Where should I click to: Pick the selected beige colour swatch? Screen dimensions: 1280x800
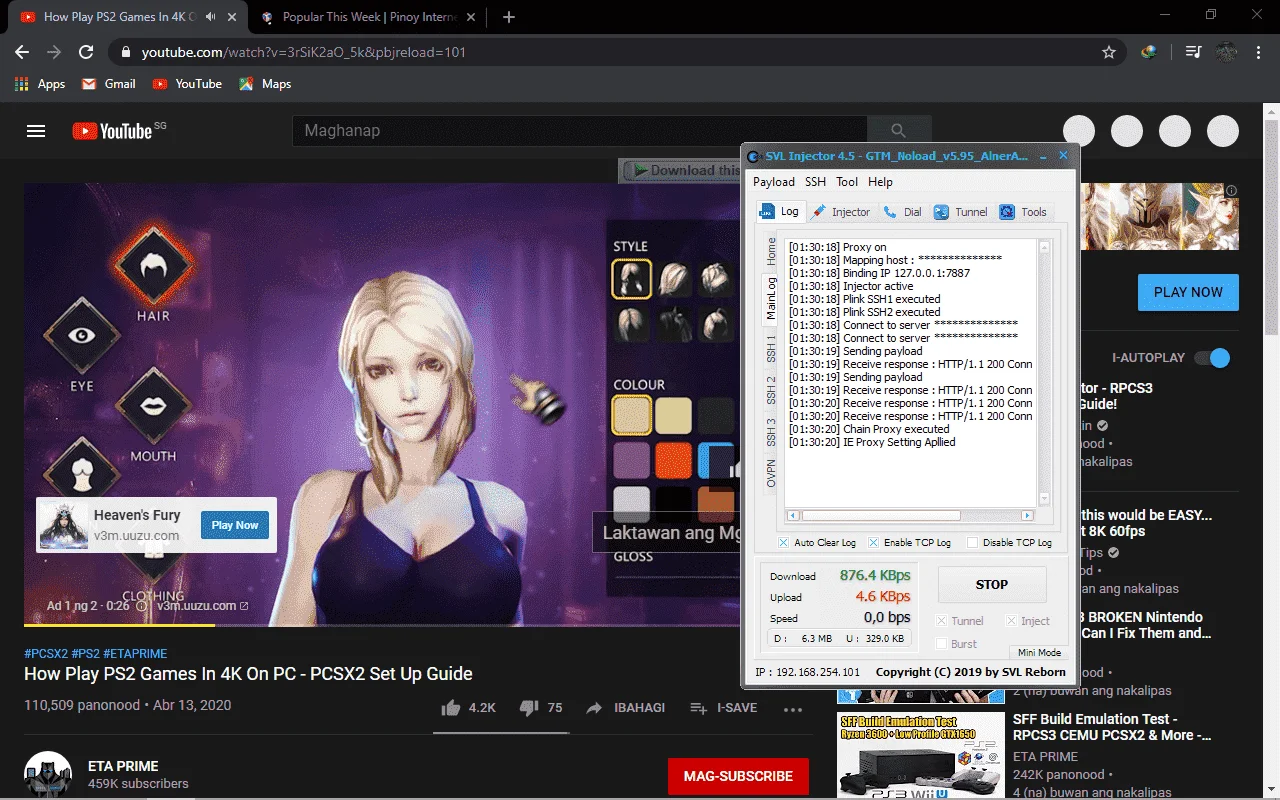pyautogui.click(x=632, y=415)
